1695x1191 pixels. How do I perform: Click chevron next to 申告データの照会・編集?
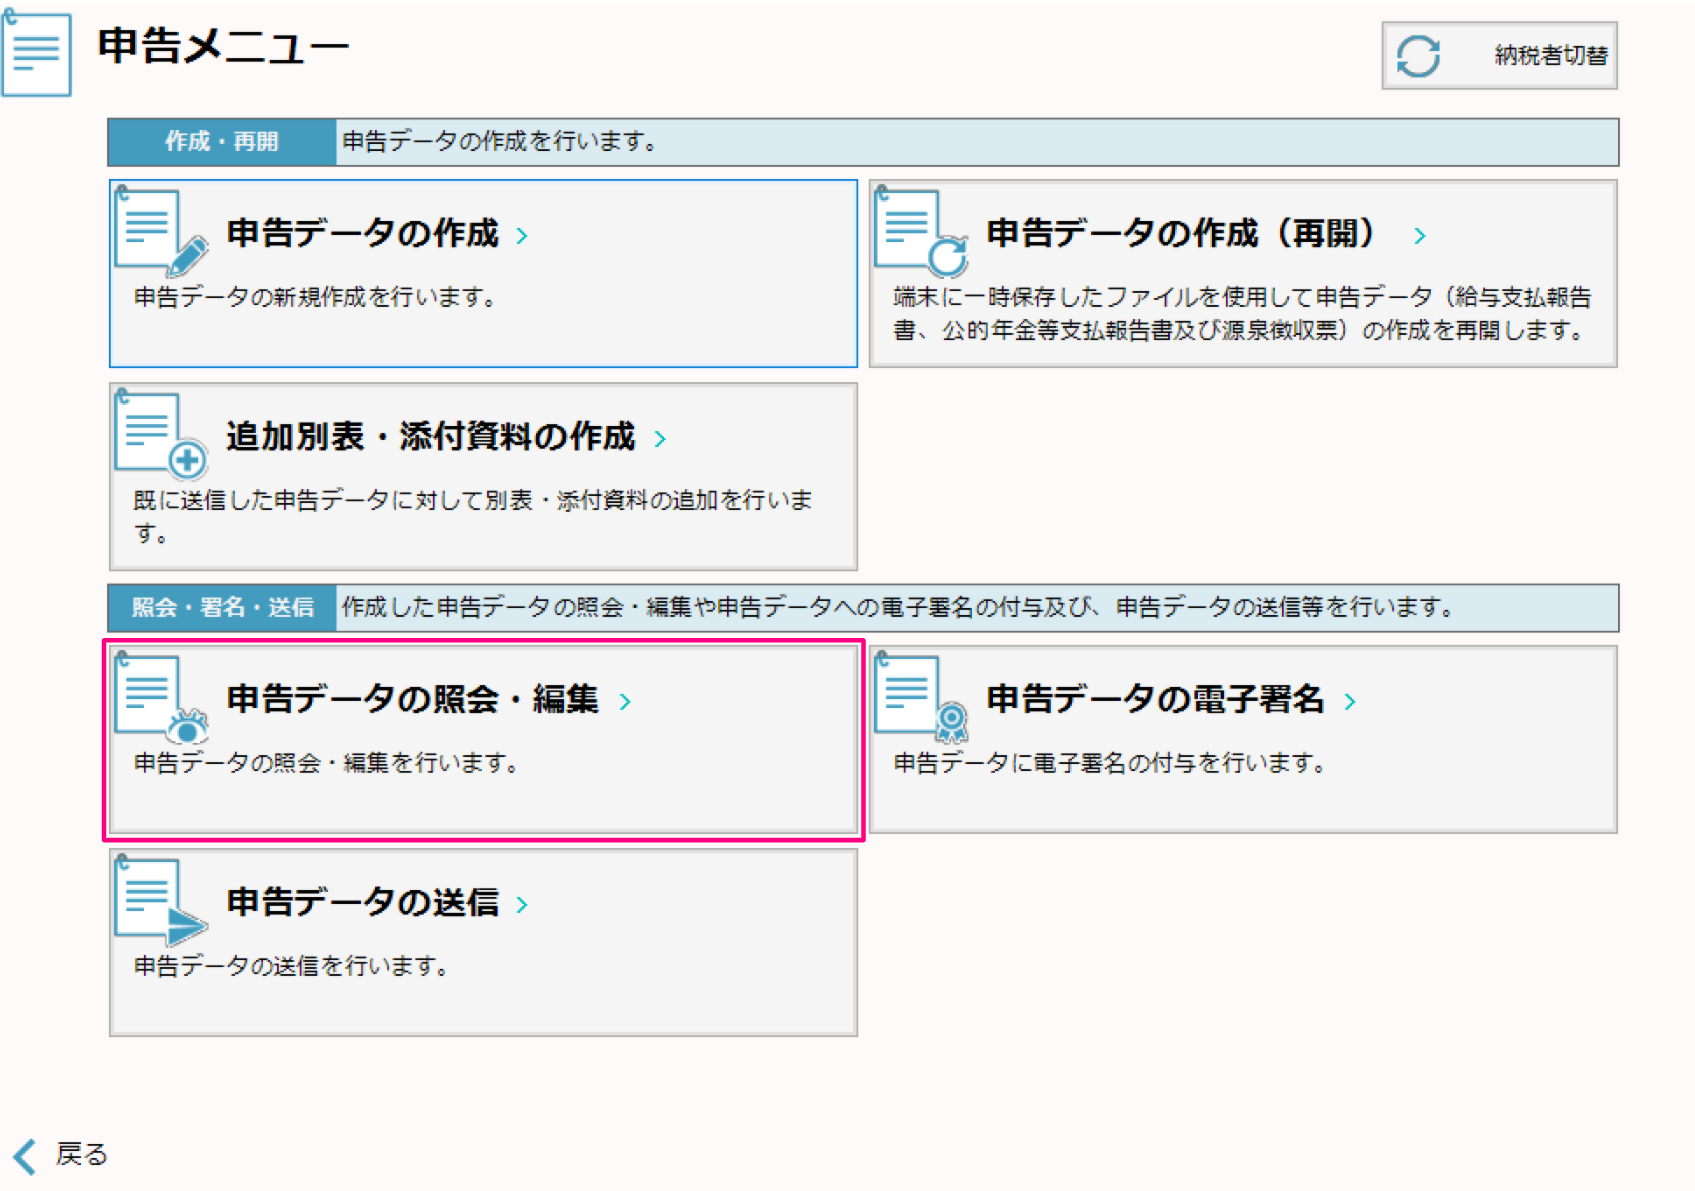[625, 702]
